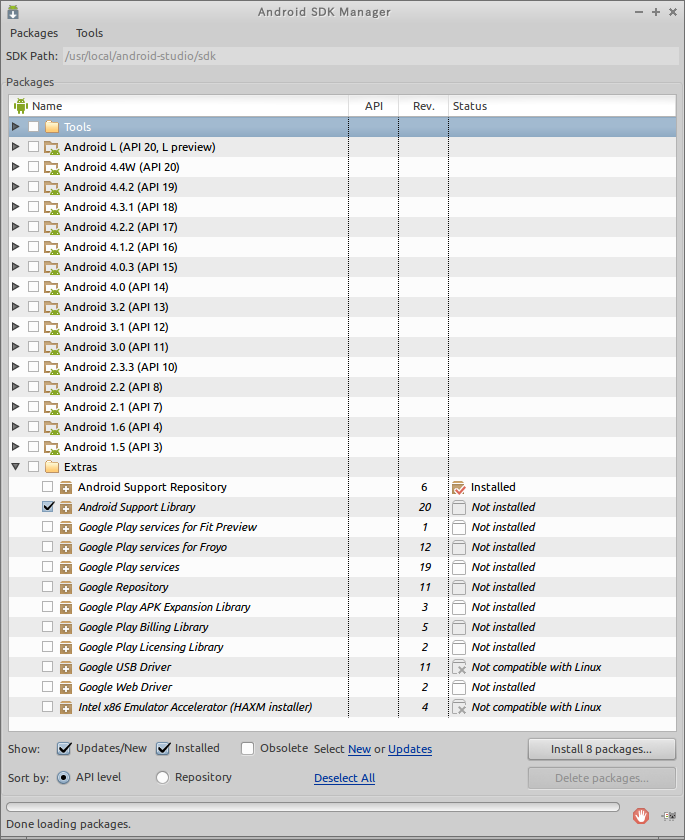Screen dimensions: 685x840
Task: Click the Rev. column header
Action: (x=424, y=106)
